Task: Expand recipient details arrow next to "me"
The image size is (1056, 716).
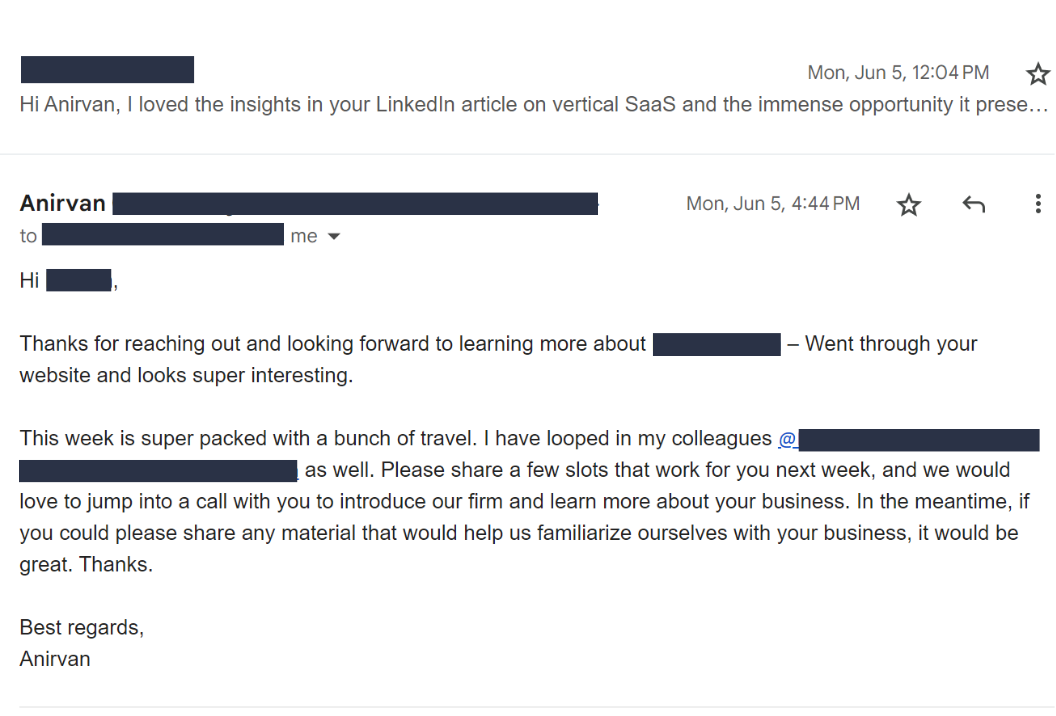Action: 334,237
